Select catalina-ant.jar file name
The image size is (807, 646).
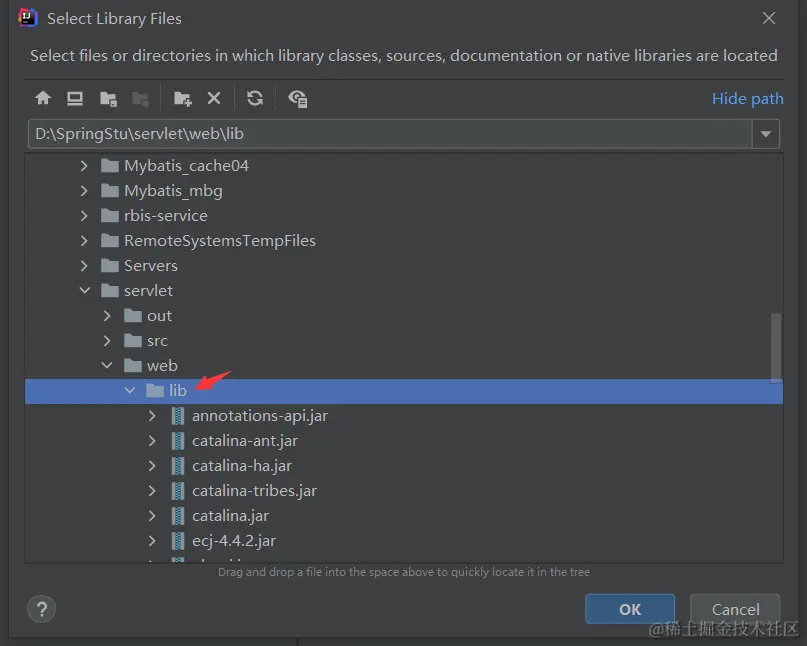245,441
